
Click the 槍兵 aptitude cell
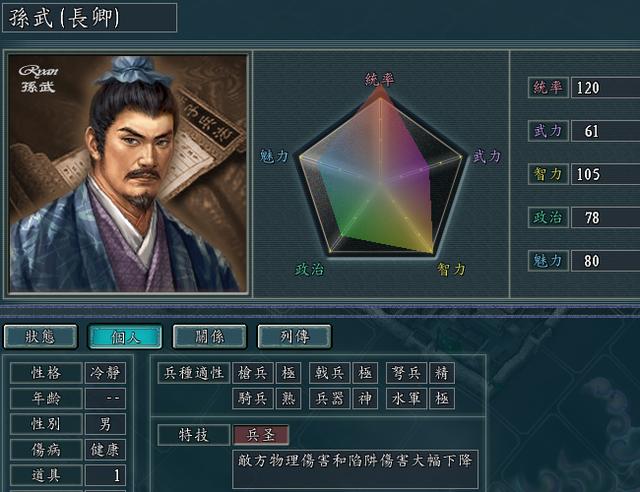click(253, 373)
